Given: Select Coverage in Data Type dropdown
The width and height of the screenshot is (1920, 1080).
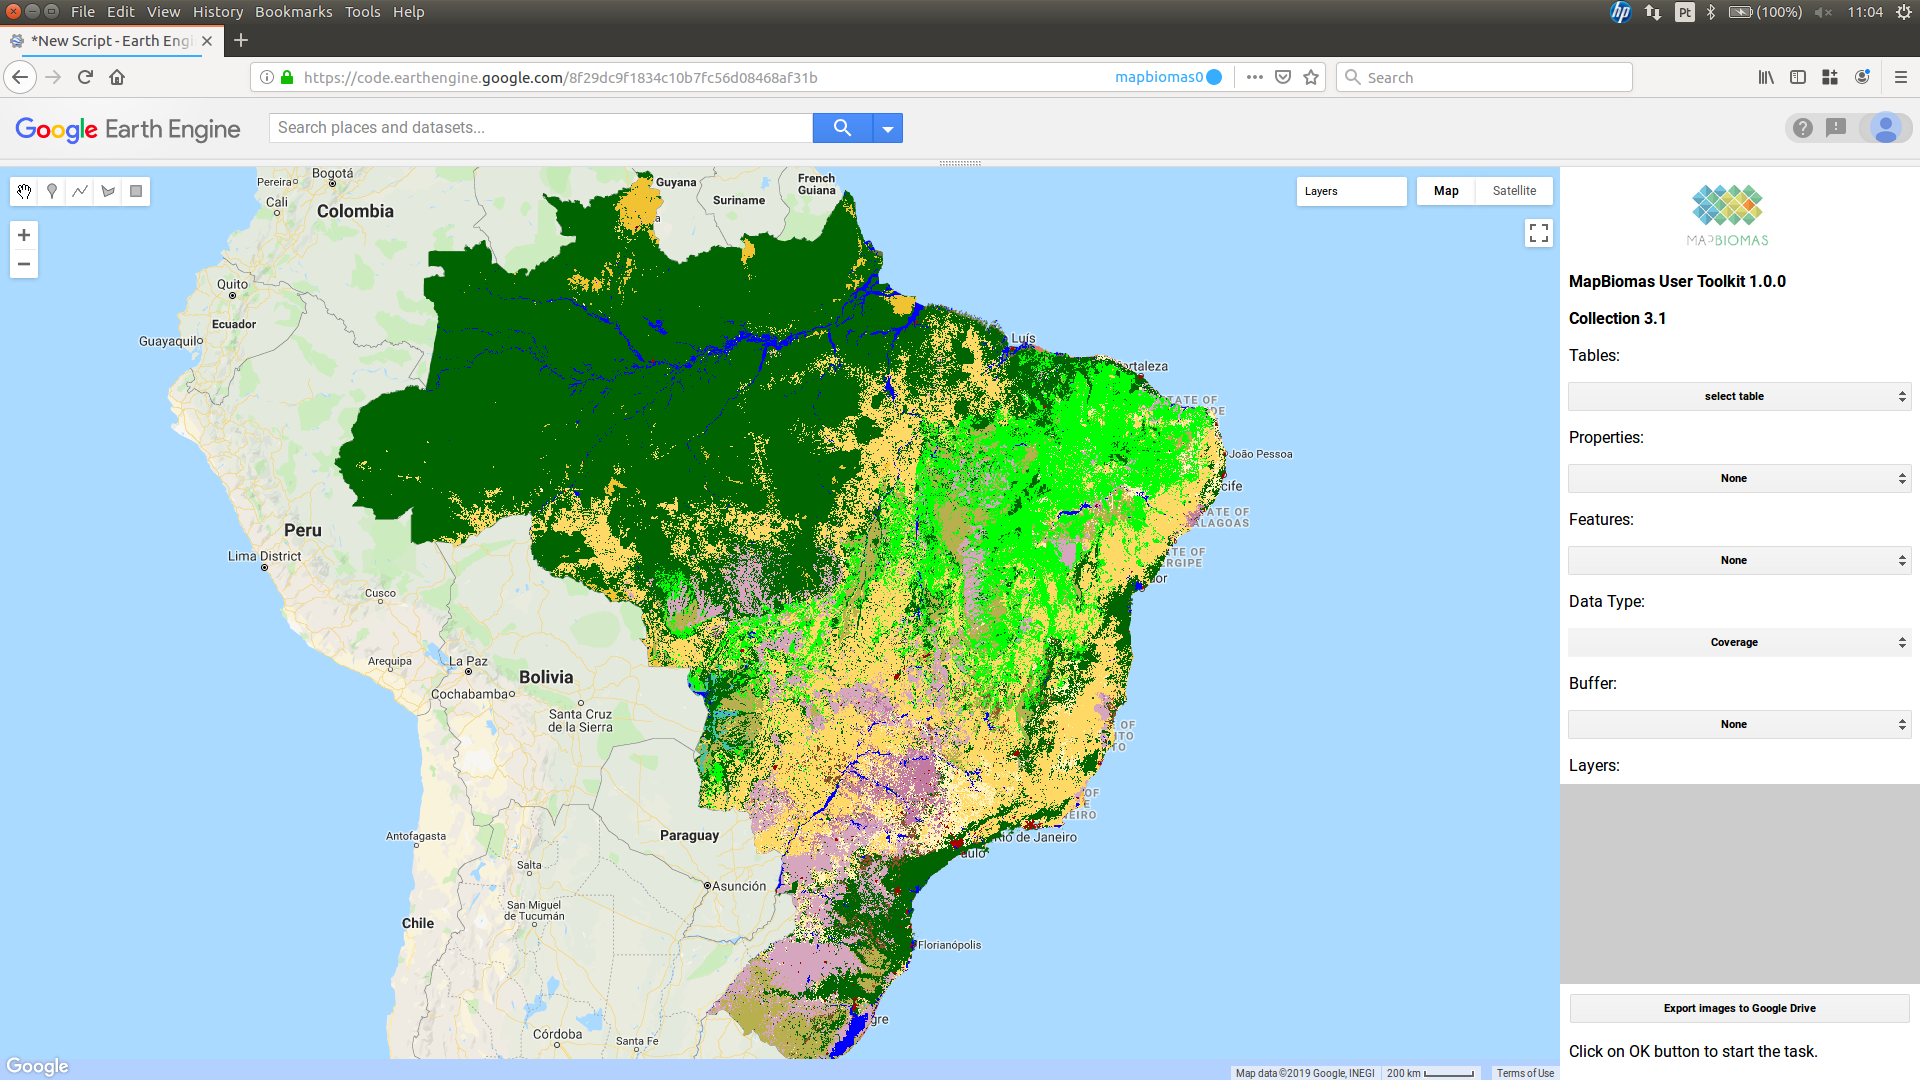Looking at the screenshot, I should [1734, 642].
